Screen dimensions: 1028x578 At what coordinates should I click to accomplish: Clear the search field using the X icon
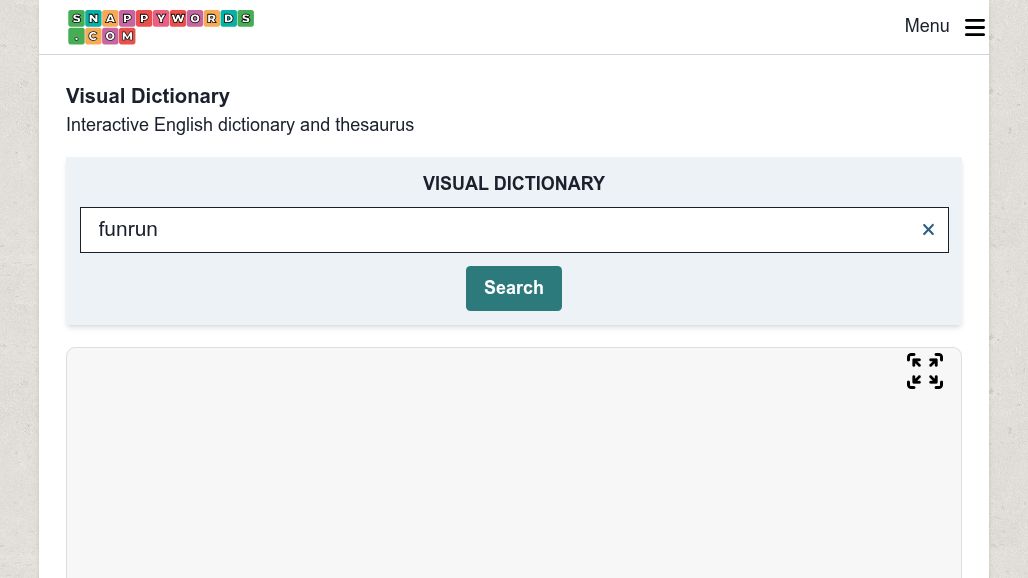point(928,229)
